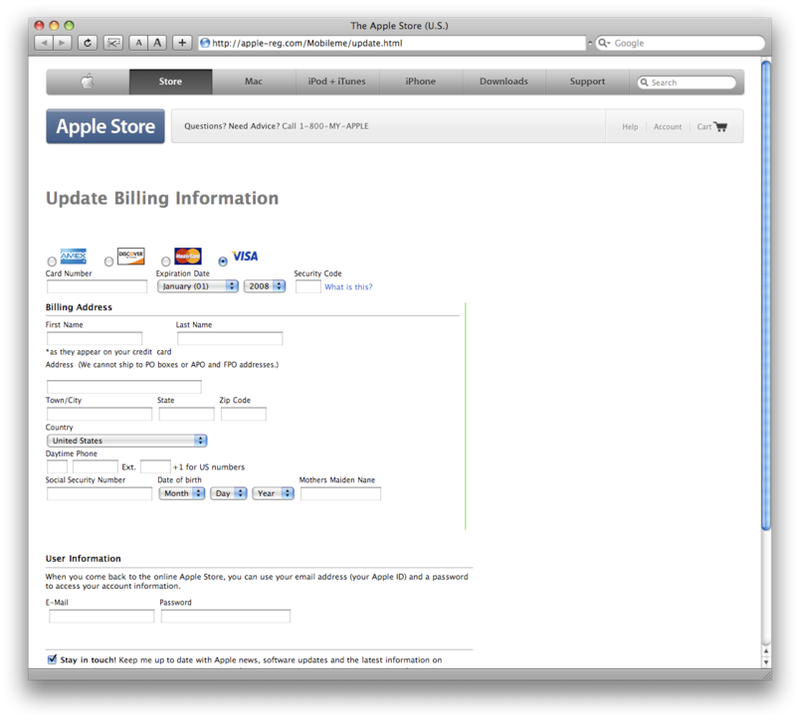
Task: Open the Support tab
Action: point(587,82)
